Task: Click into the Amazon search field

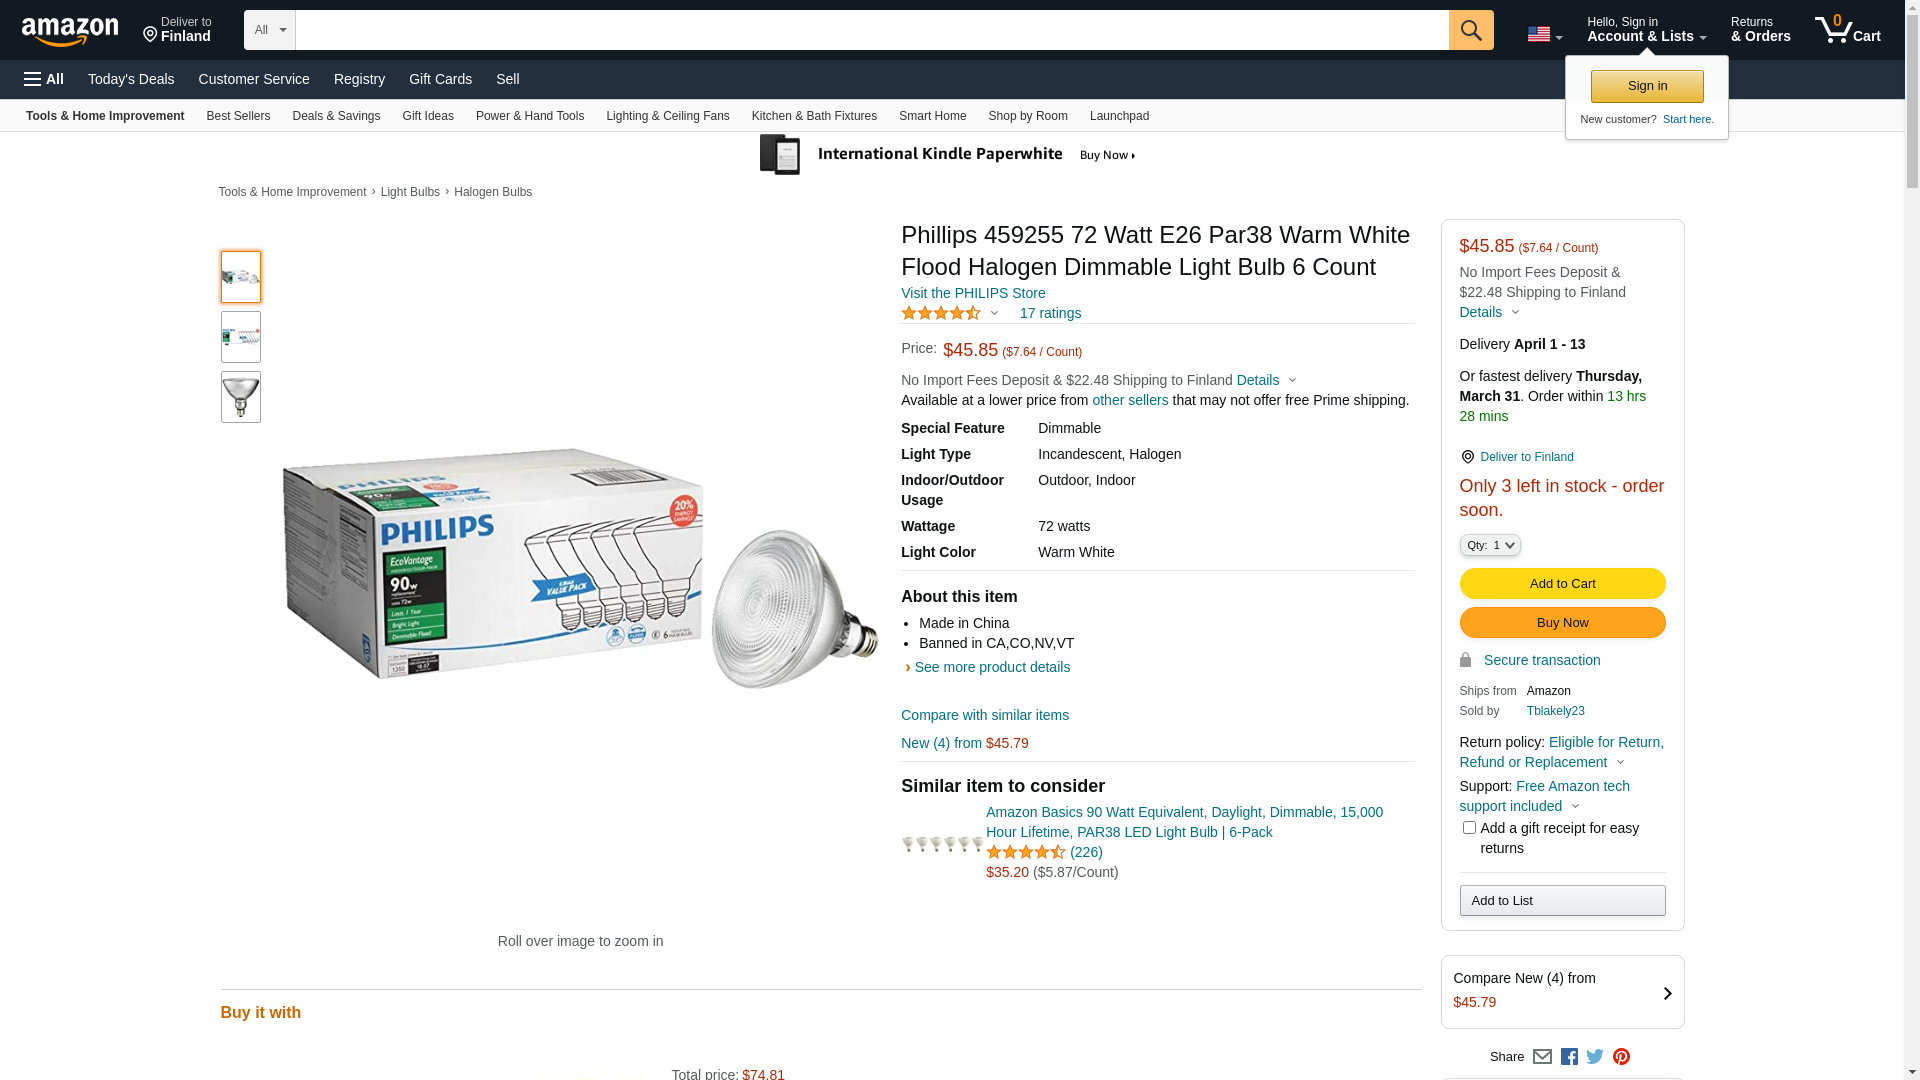Action: coord(871,30)
